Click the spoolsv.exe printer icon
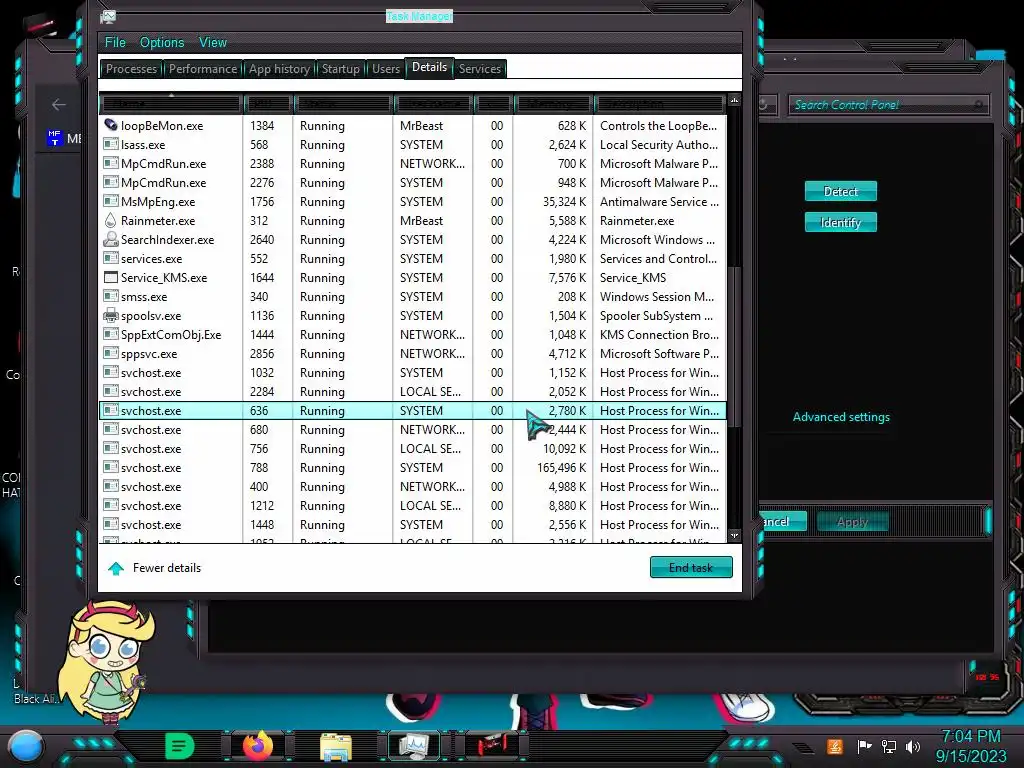This screenshot has height=768, width=1024. click(111, 316)
